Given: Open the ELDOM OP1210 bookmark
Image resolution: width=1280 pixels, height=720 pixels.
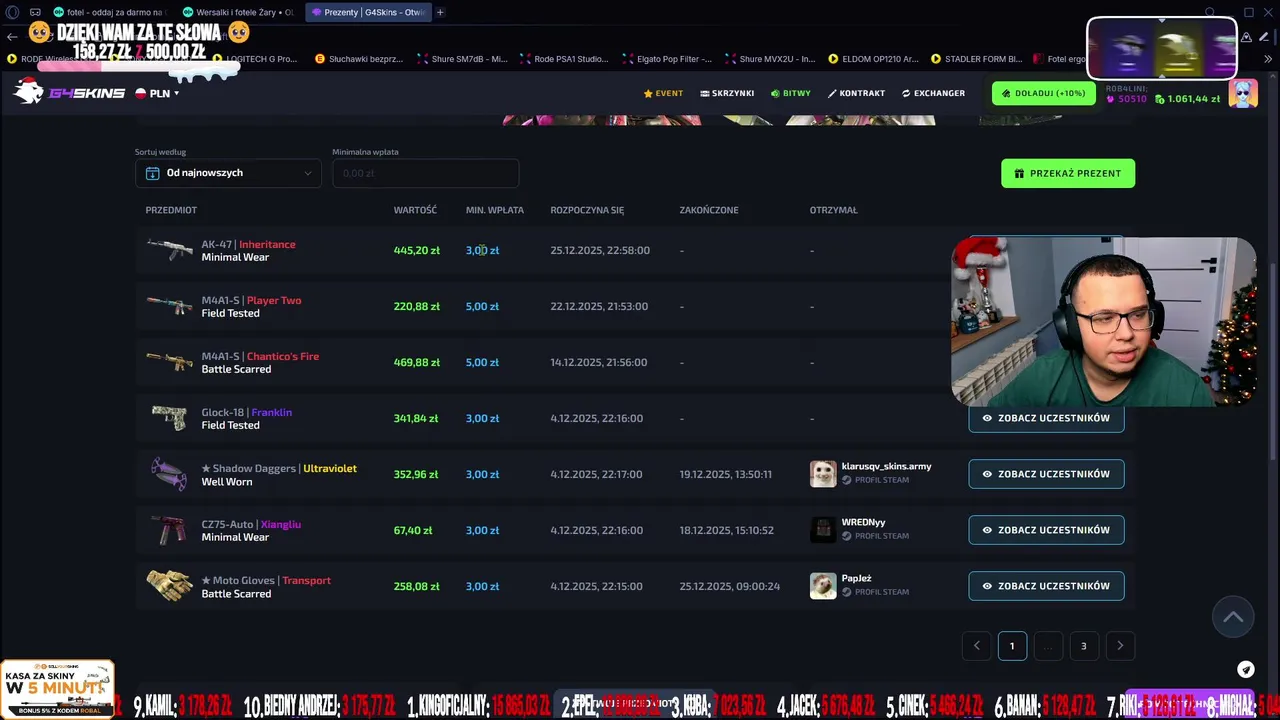Looking at the screenshot, I should (x=873, y=59).
